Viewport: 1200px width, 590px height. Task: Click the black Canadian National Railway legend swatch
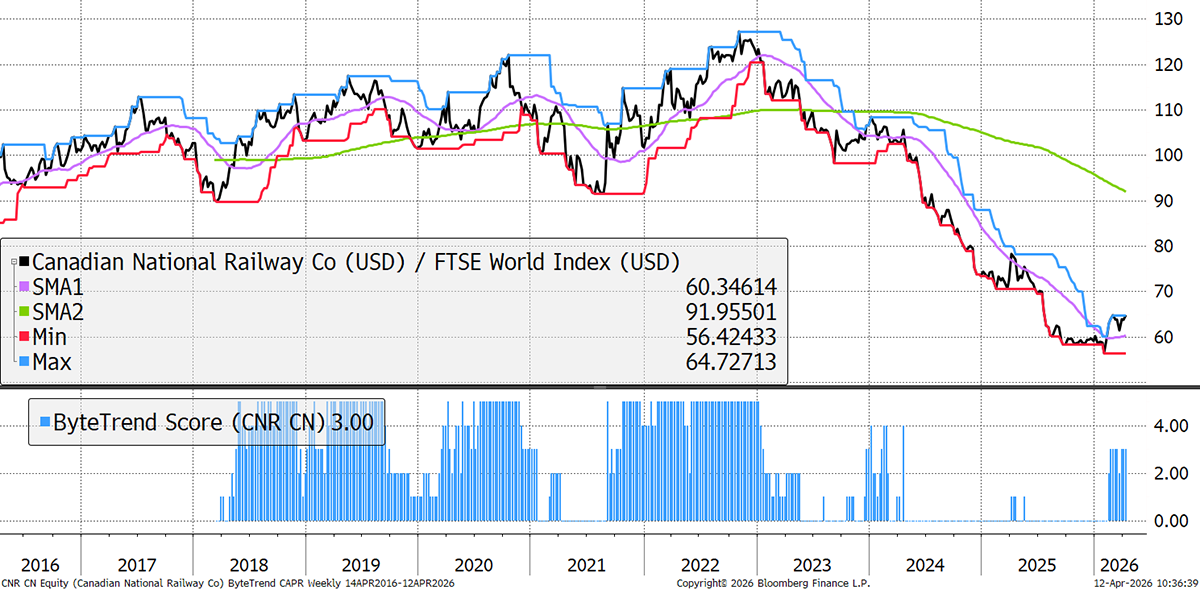point(26,262)
